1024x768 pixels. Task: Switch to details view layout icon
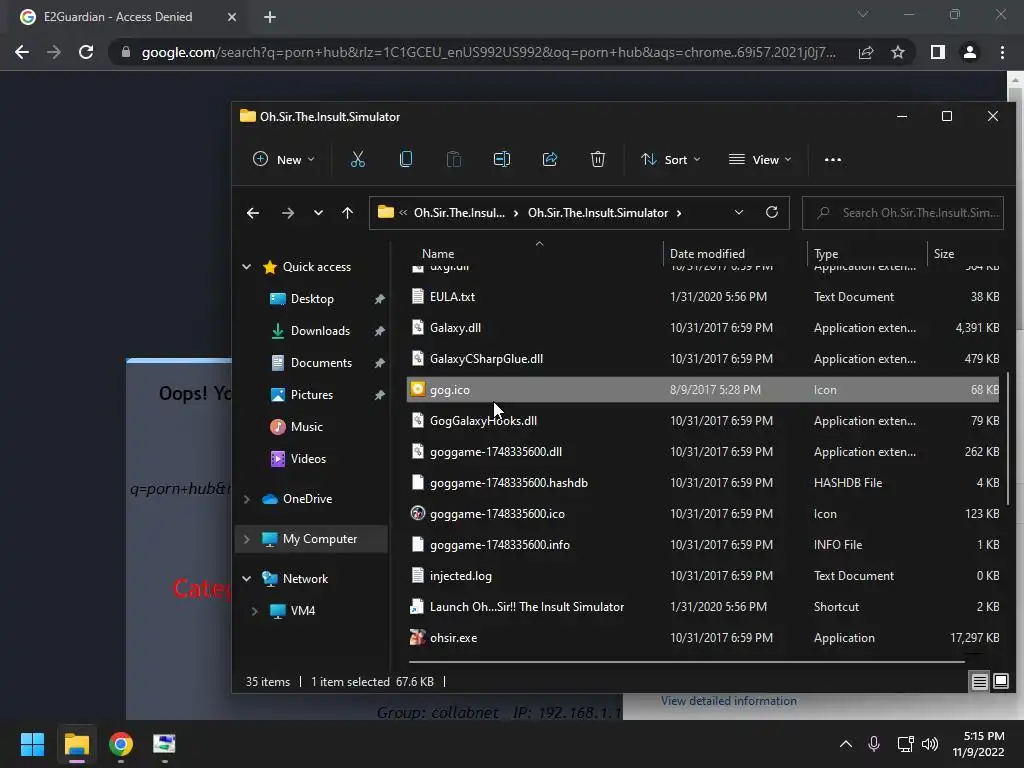click(979, 682)
